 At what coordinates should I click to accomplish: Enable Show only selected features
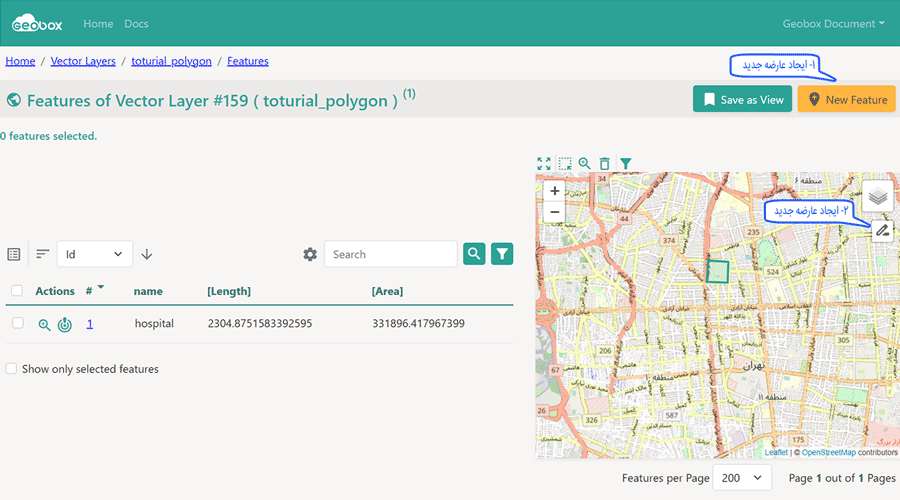point(12,369)
